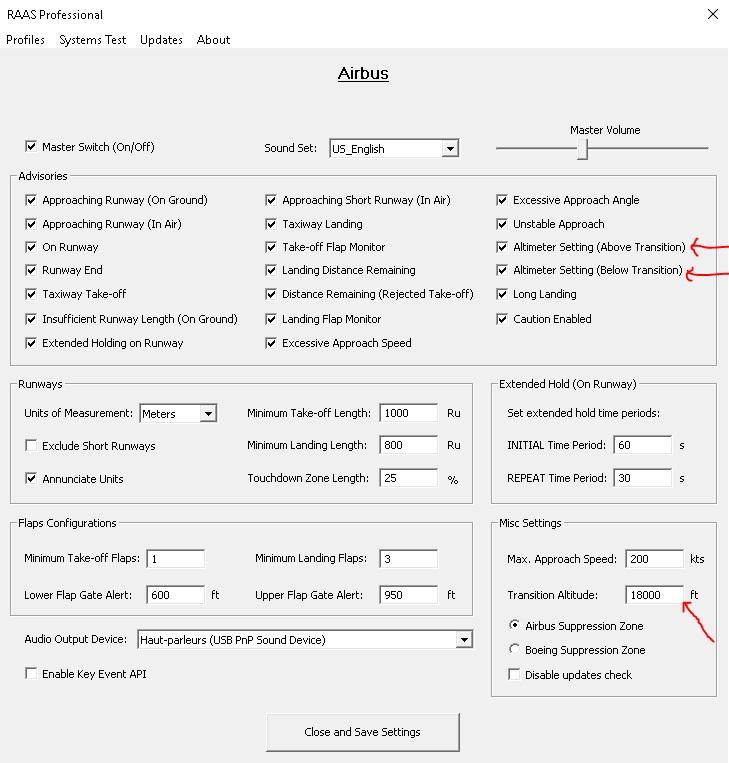This screenshot has width=729, height=763.
Task: Toggle the Excessive Approach Angle checkbox
Action: [x=502, y=200]
